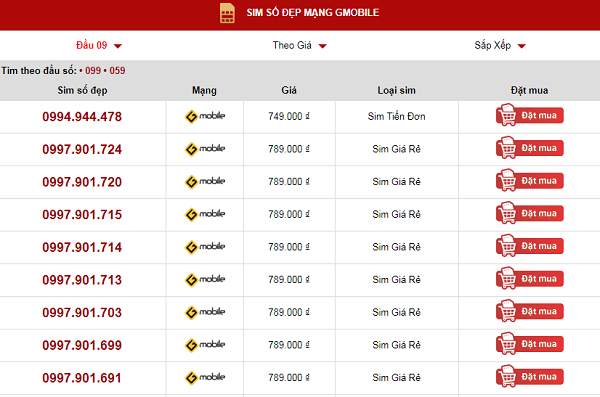Open SIM number 0997.901.720
The image size is (600, 397).
[82, 182]
